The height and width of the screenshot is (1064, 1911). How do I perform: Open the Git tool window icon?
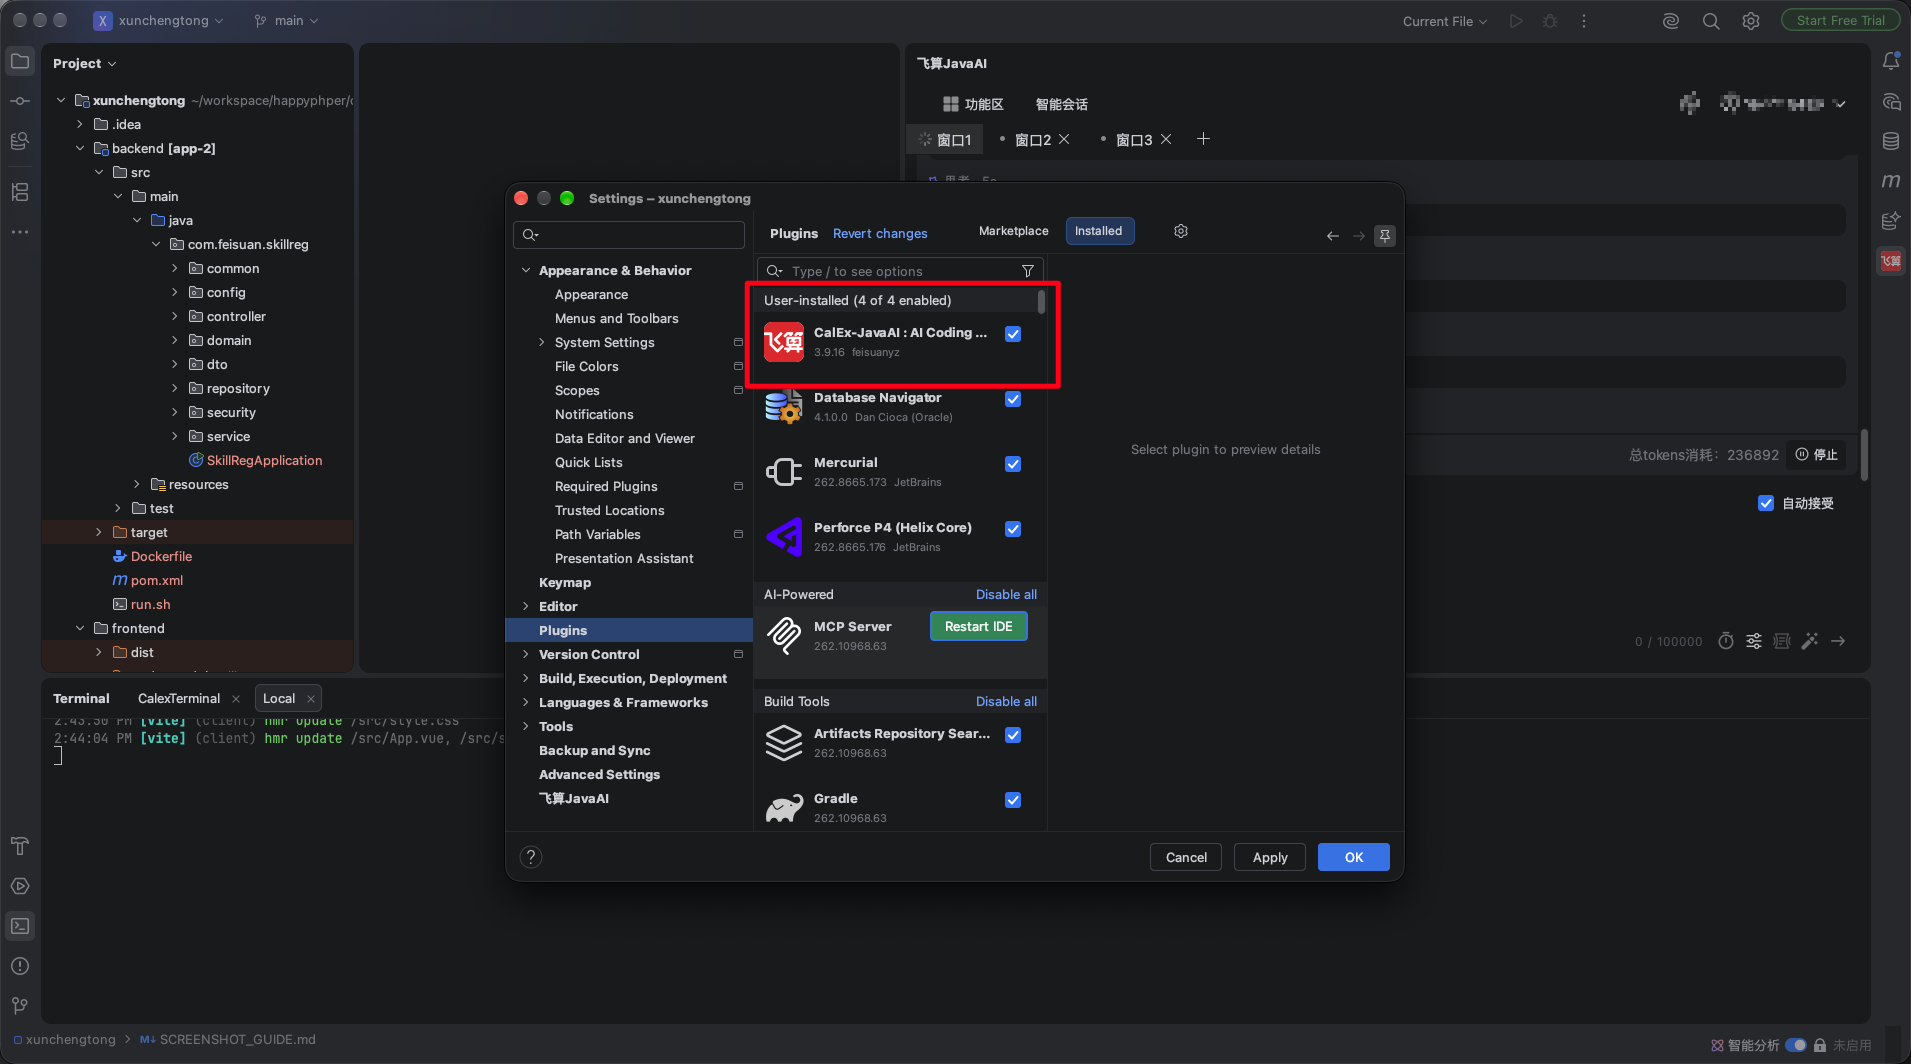[x=20, y=1005]
